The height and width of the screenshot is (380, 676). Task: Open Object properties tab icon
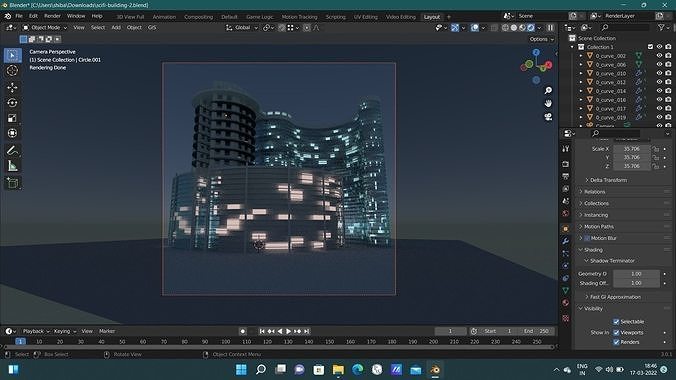coord(566,229)
